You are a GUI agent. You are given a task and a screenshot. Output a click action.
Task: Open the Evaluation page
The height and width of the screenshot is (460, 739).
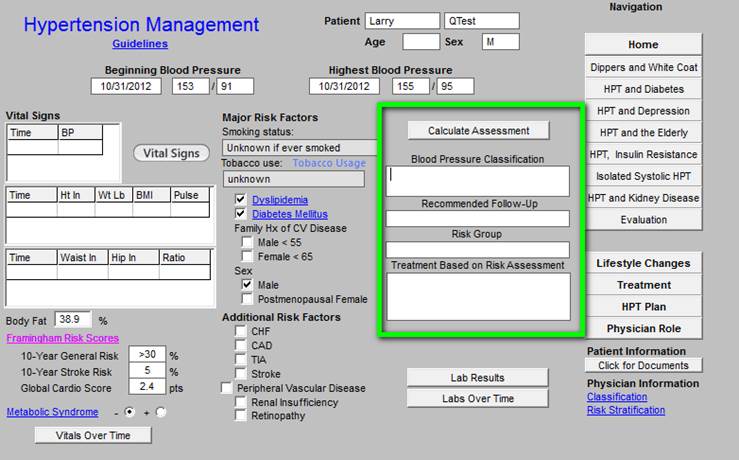click(643, 219)
